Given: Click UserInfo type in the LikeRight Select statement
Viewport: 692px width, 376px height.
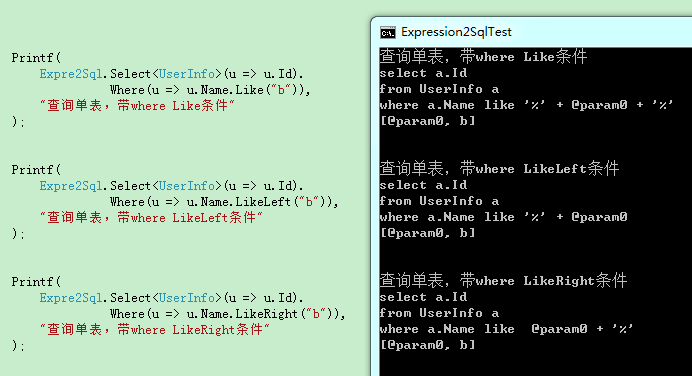Looking at the screenshot, I should point(187,298).
